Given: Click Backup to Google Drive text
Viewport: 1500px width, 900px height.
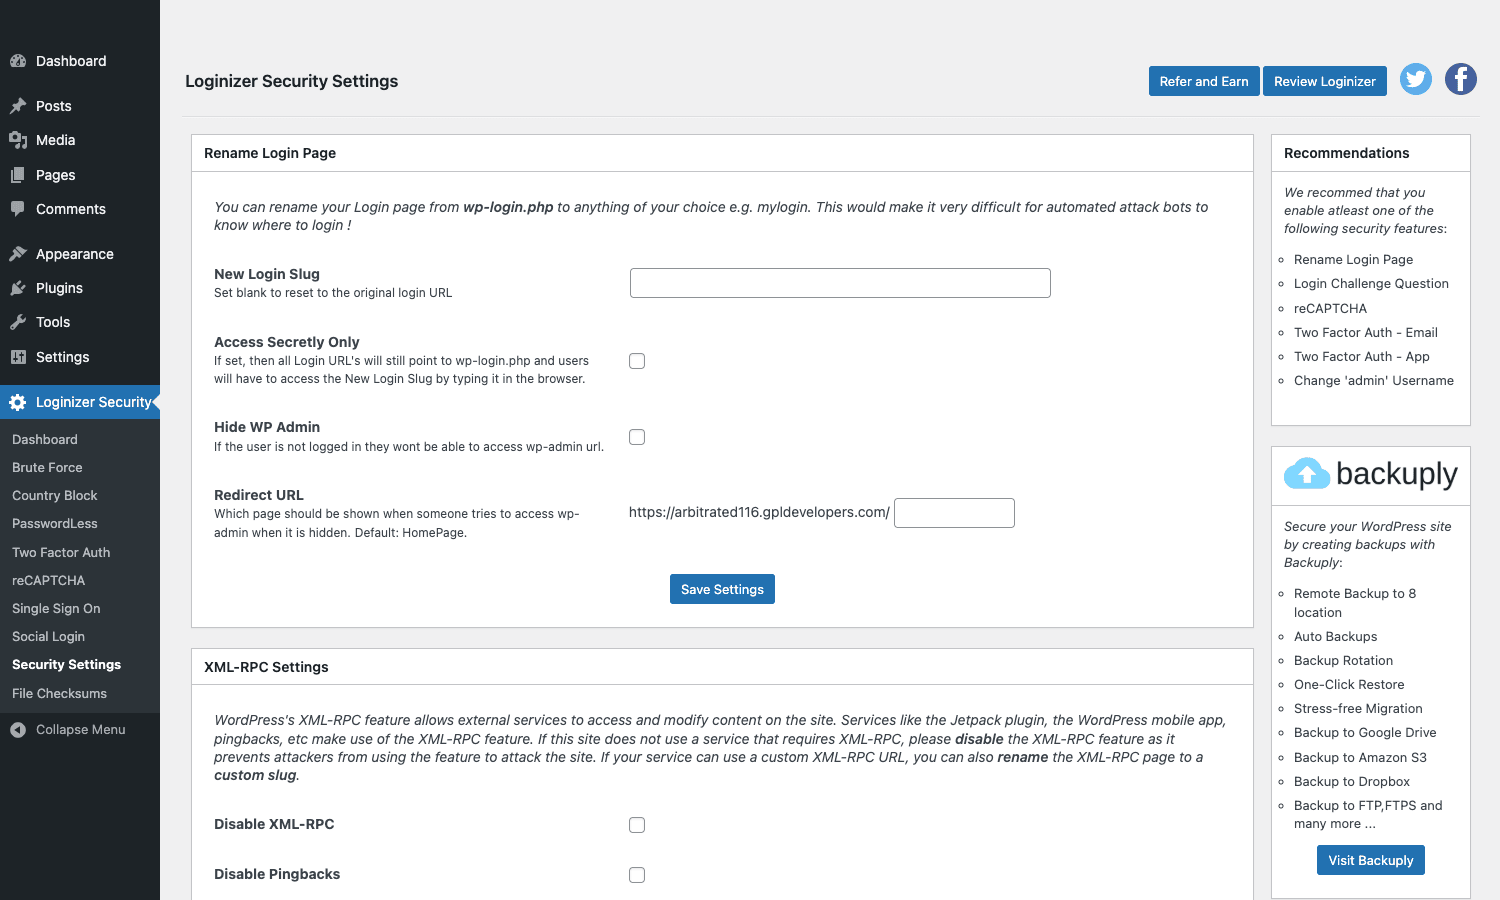Looking at the screenshot, I should [1365, 732].
